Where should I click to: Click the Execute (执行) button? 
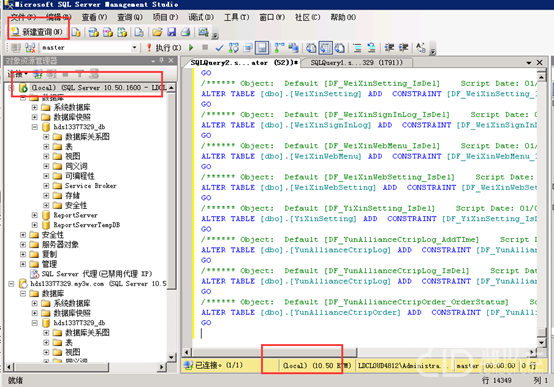(164, 48)
